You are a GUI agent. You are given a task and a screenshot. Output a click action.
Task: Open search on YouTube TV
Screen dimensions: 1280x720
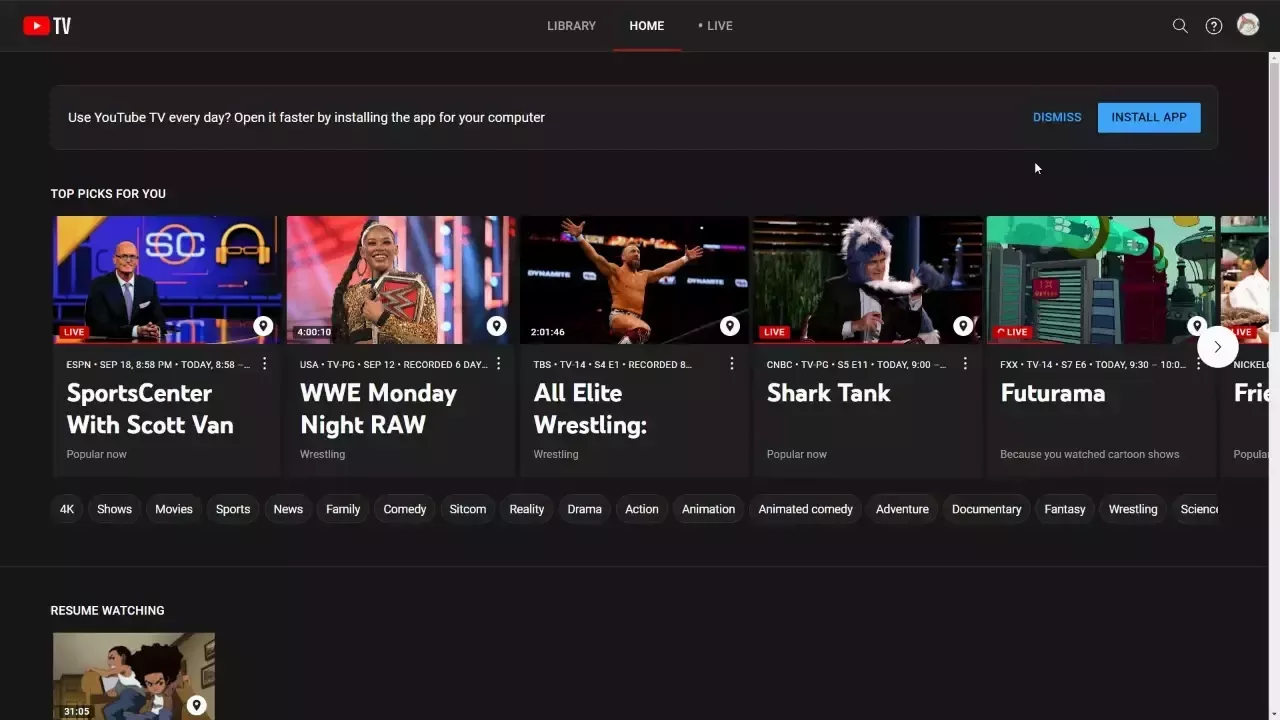point(1180,25)
